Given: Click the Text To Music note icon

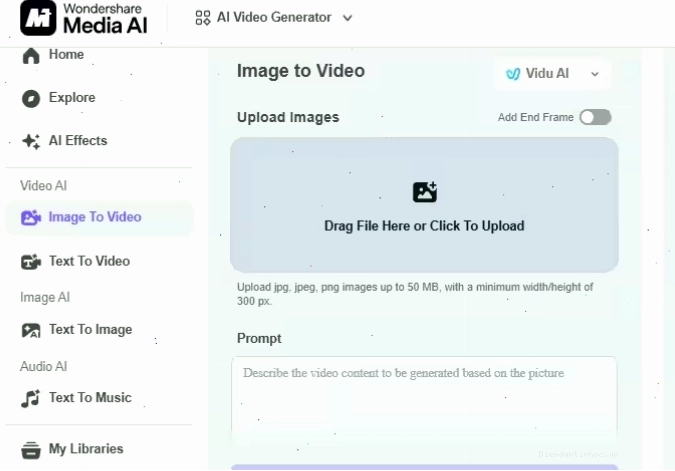Looking at the screenshot, I should pos(31,398).
